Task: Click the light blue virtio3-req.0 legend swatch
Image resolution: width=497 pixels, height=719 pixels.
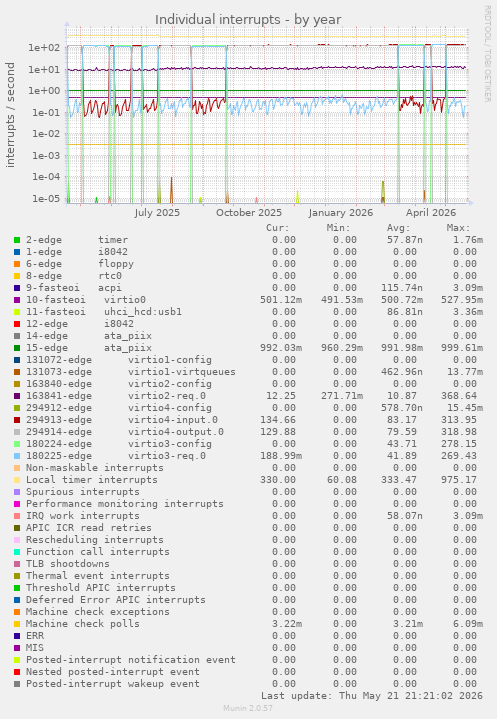Action: [17, 456]
